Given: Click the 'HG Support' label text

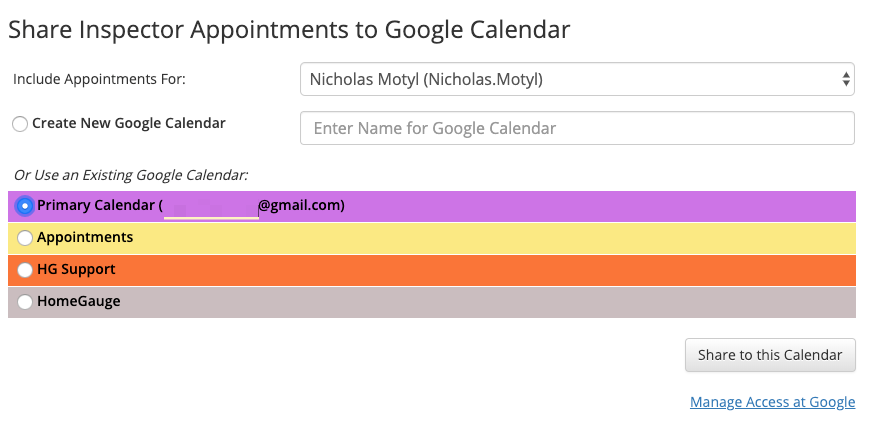Looking at the screenshot, I should click(76, 270).
